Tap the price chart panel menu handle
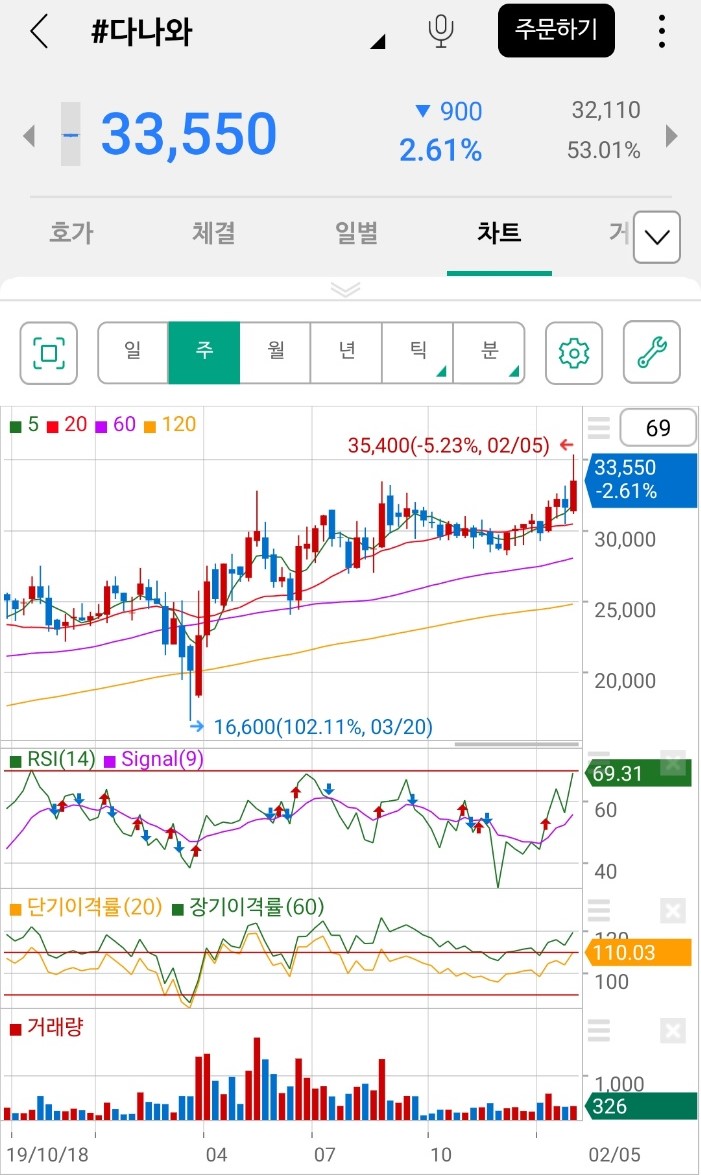Viewport: 701px width, 1175px height. [x=598, y=427]
